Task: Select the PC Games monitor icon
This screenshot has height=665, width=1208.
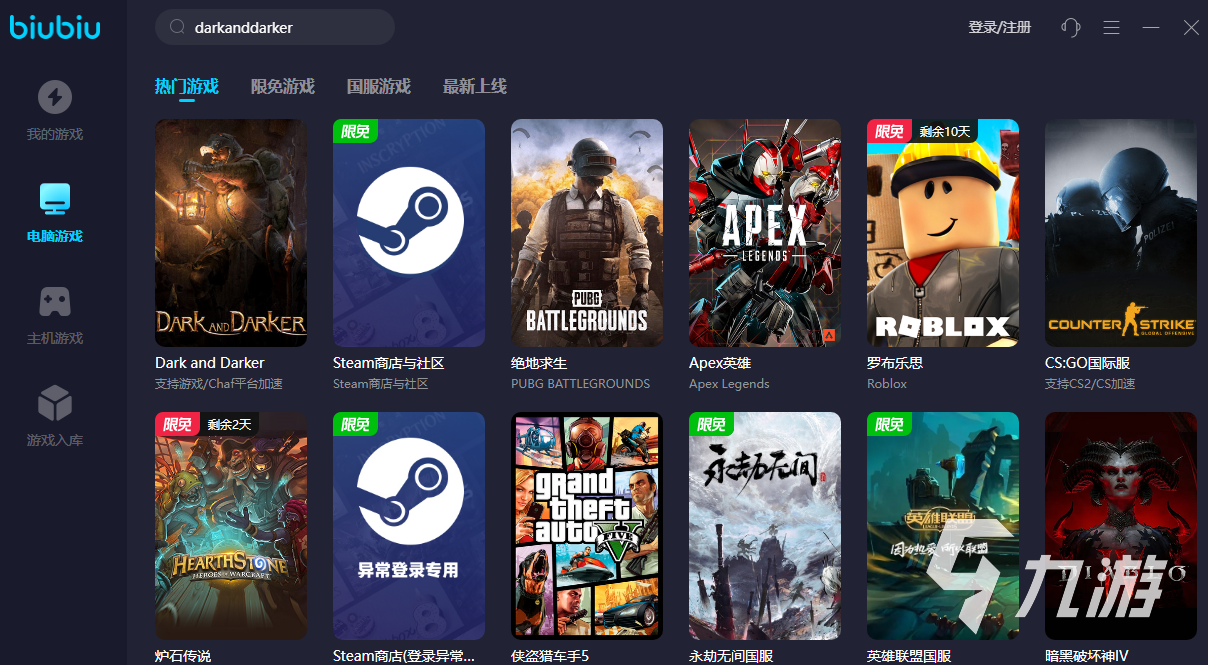Action: point(54,199)
